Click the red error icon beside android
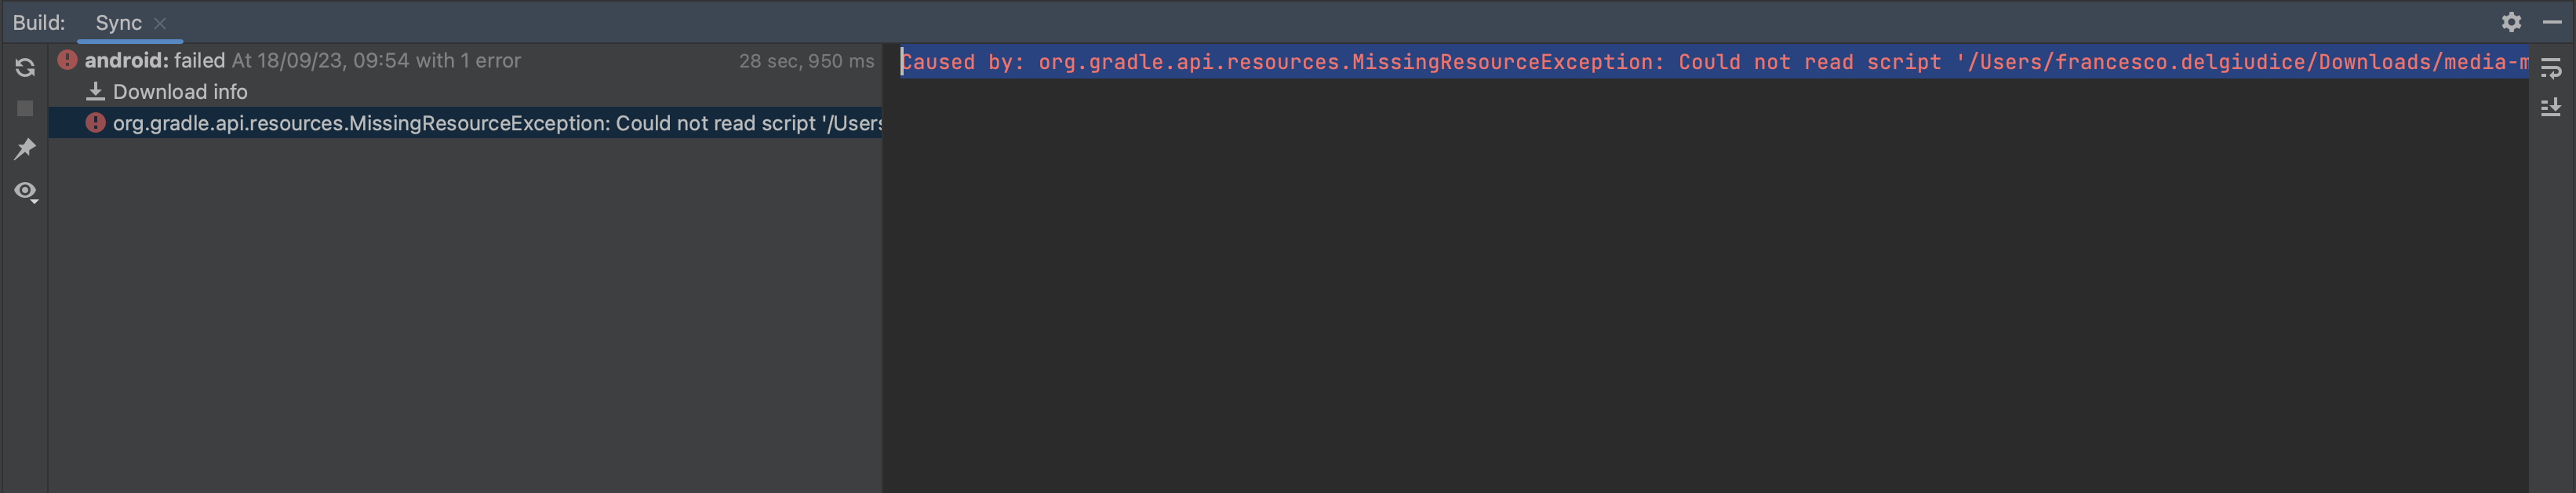Image resolution: width=2576 pixels, height=493 pixels. (x=67, y=60)
